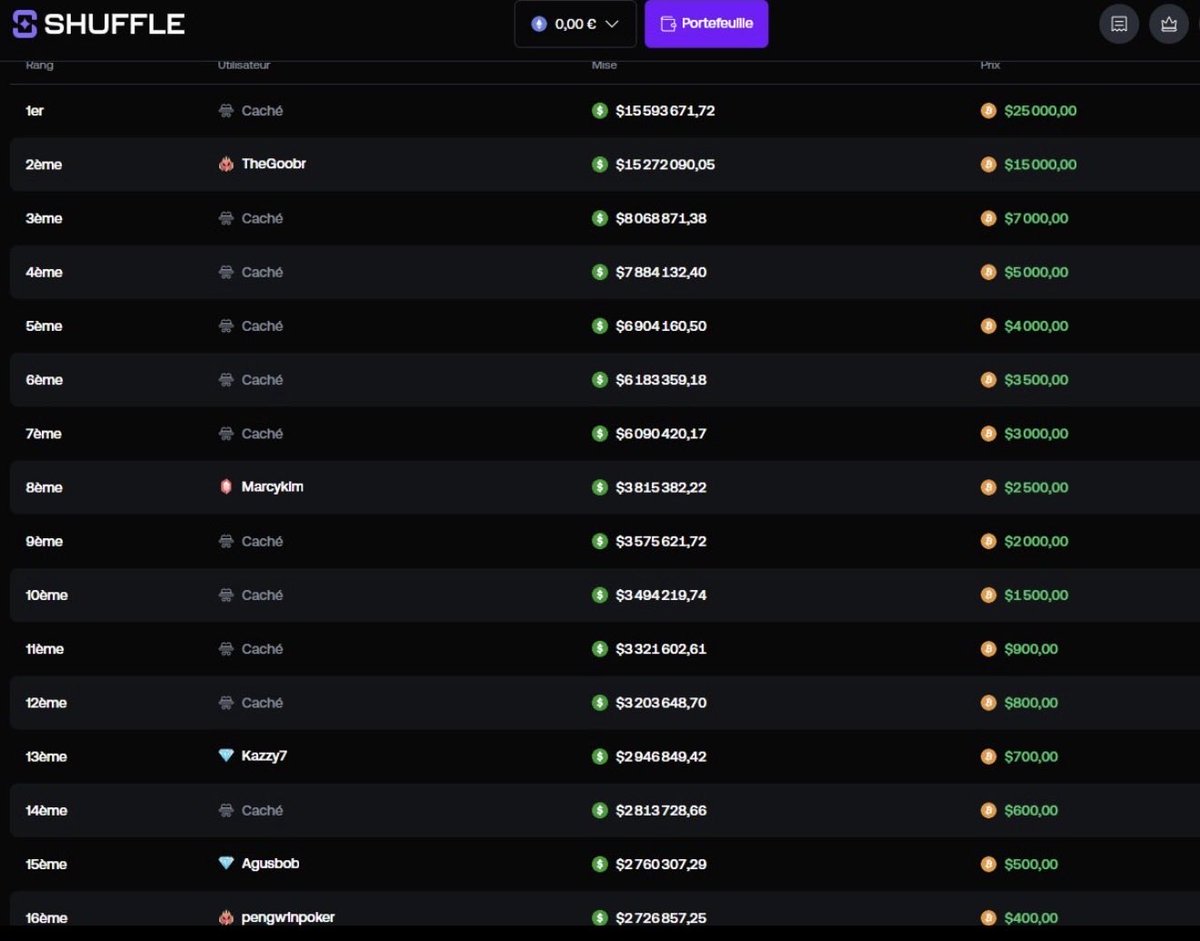Click the dollar icon beside $3 815 382,22
The height and width of the screenshot is (941, 1200).
[600, 487]
